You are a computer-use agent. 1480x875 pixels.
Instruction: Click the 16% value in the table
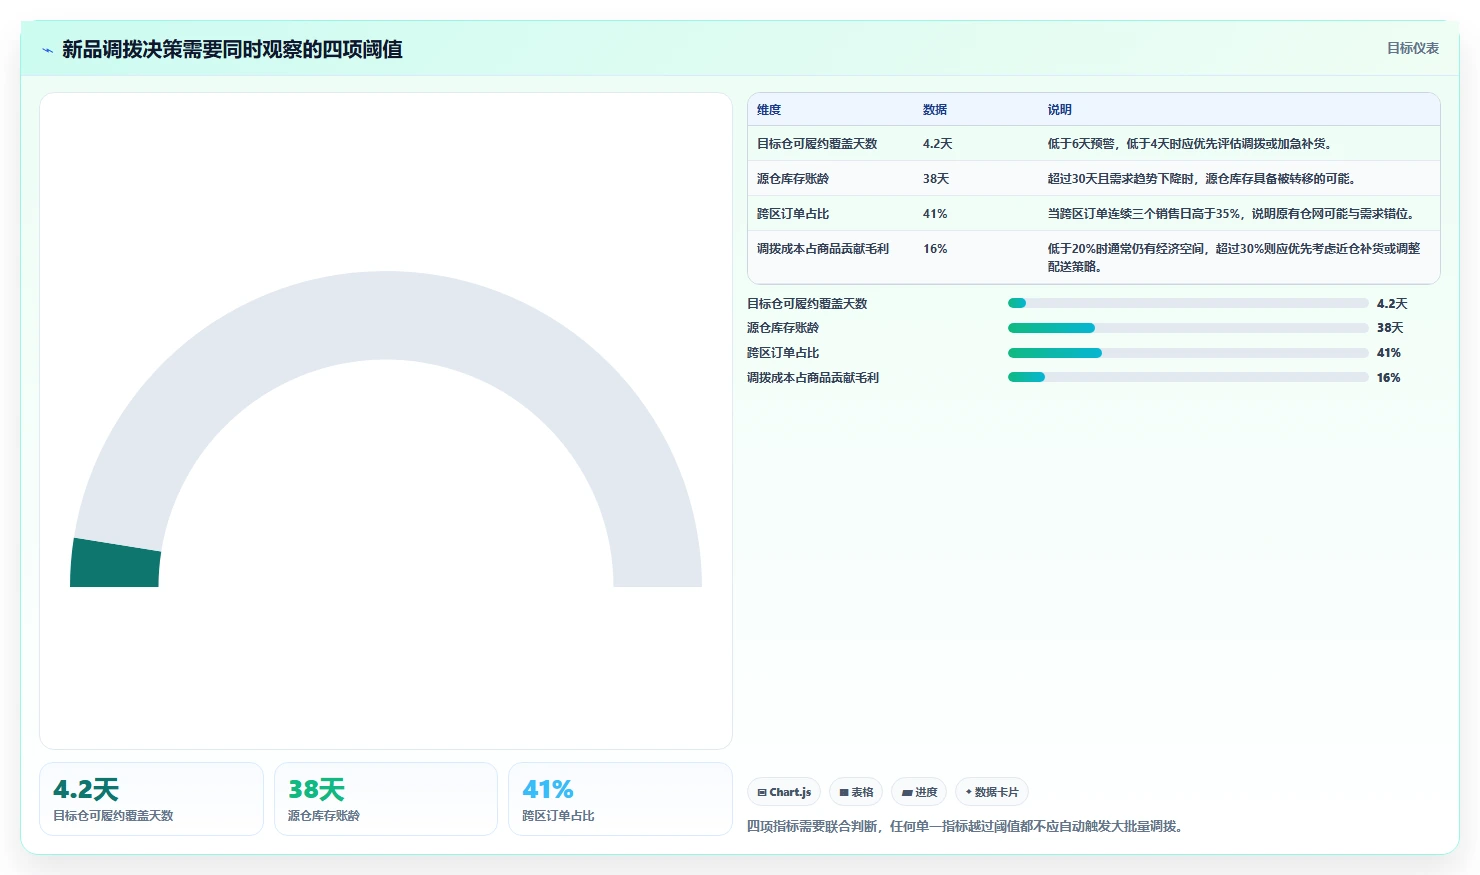point(935,249)
